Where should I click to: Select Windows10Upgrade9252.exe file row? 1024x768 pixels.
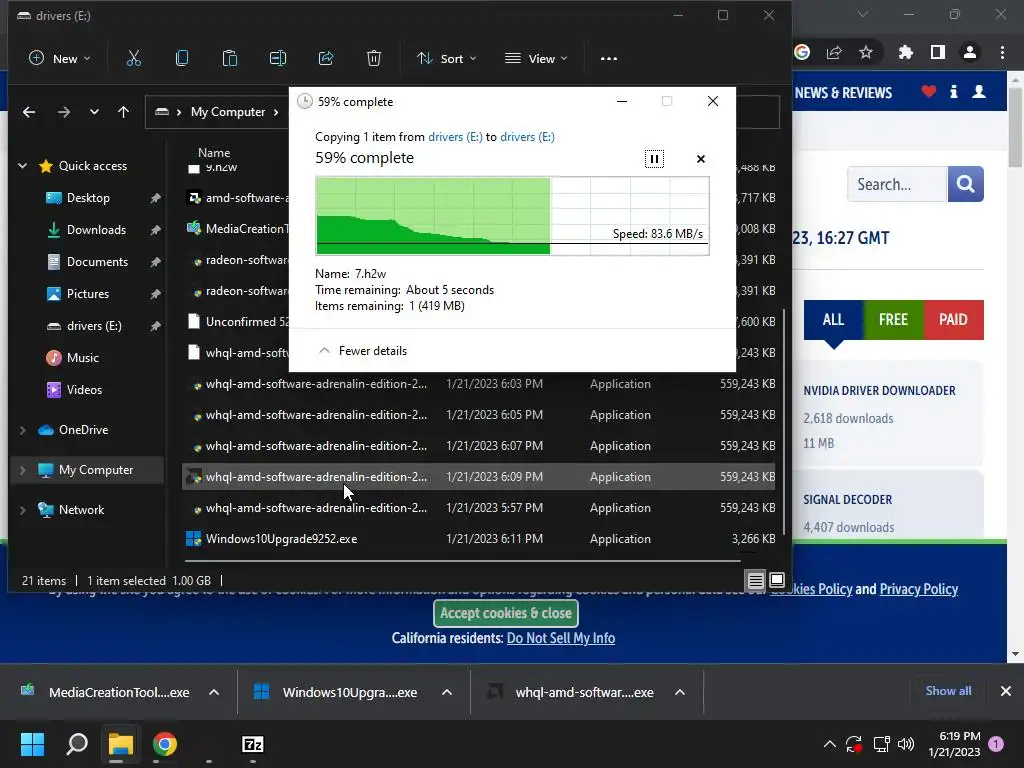[479, 539]
